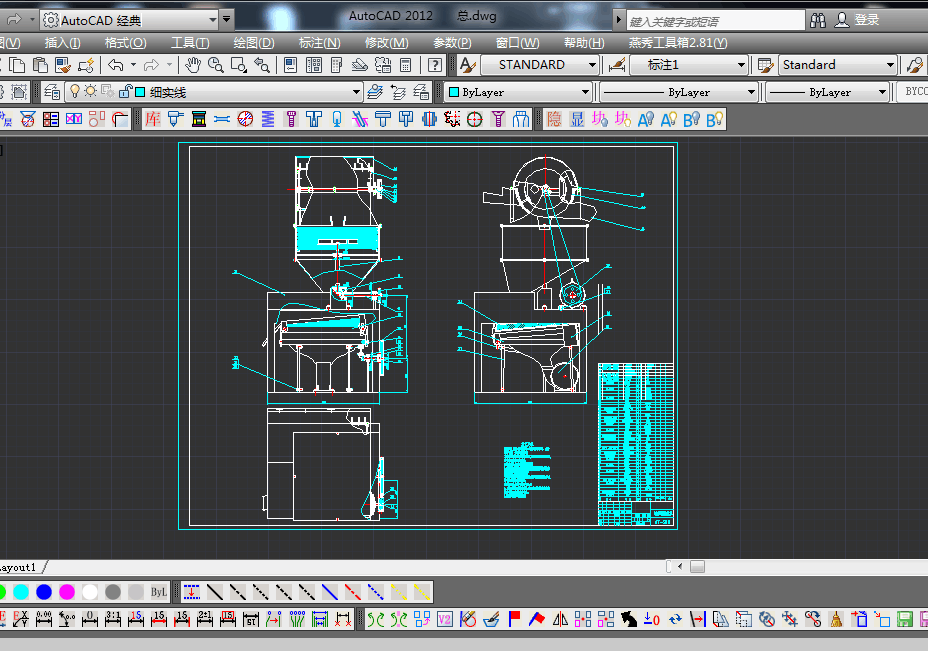Screen dimensions: 928x651
Task: Open the 标注1 dimension style dropdown
Action: (x=741, y=65)
